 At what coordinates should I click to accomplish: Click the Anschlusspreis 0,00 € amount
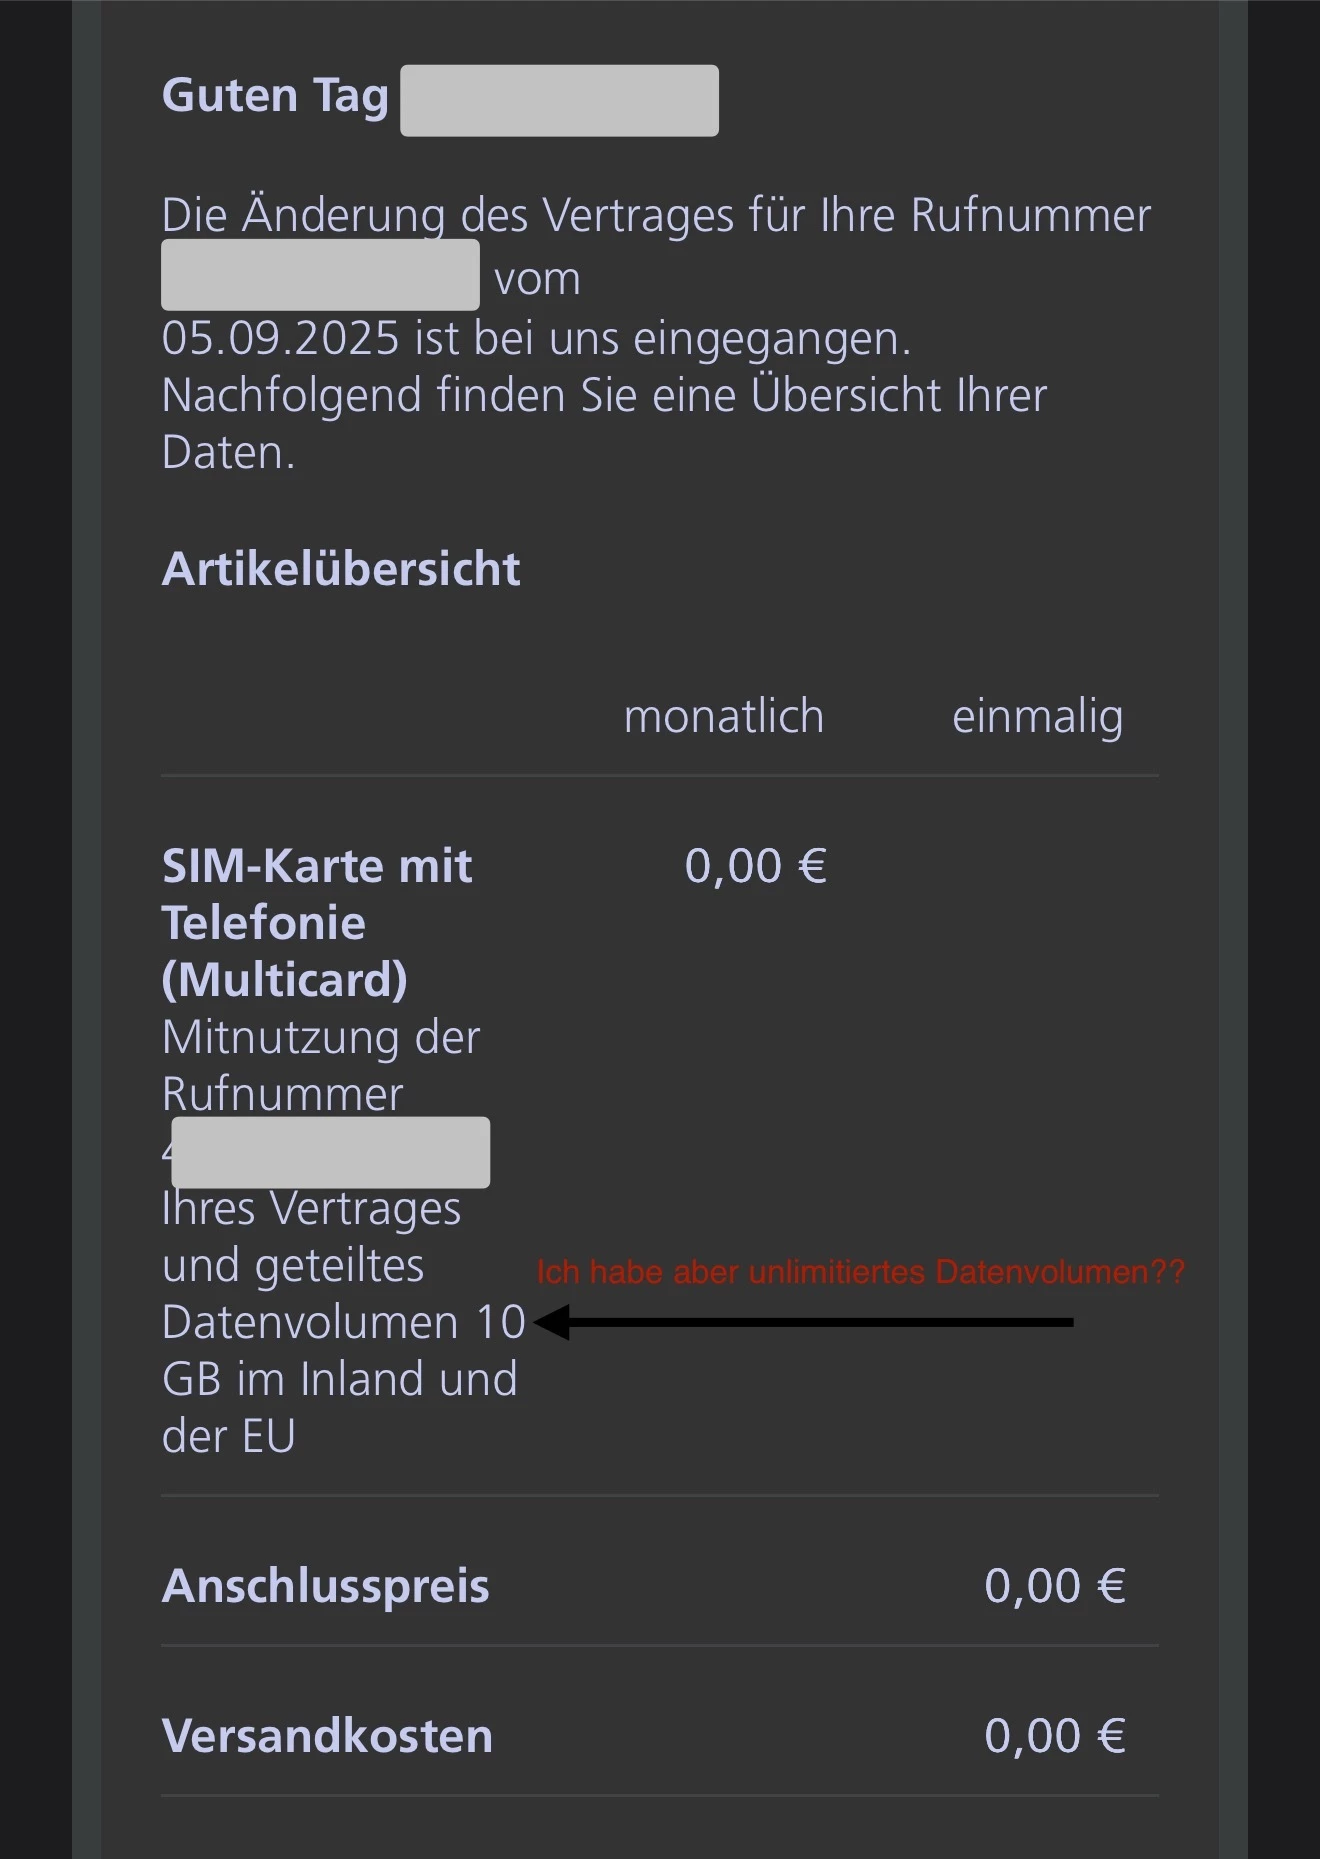[1055, 1586]
